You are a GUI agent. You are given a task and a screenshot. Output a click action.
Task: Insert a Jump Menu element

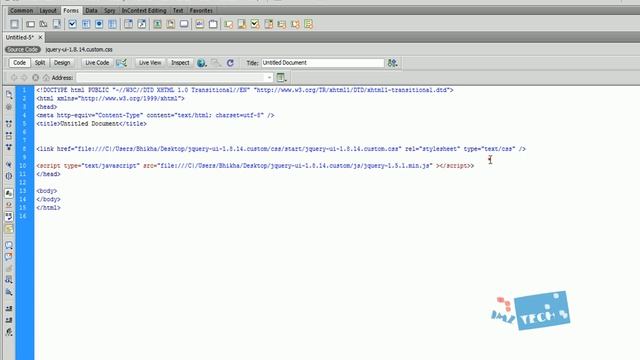coord(142,24)
